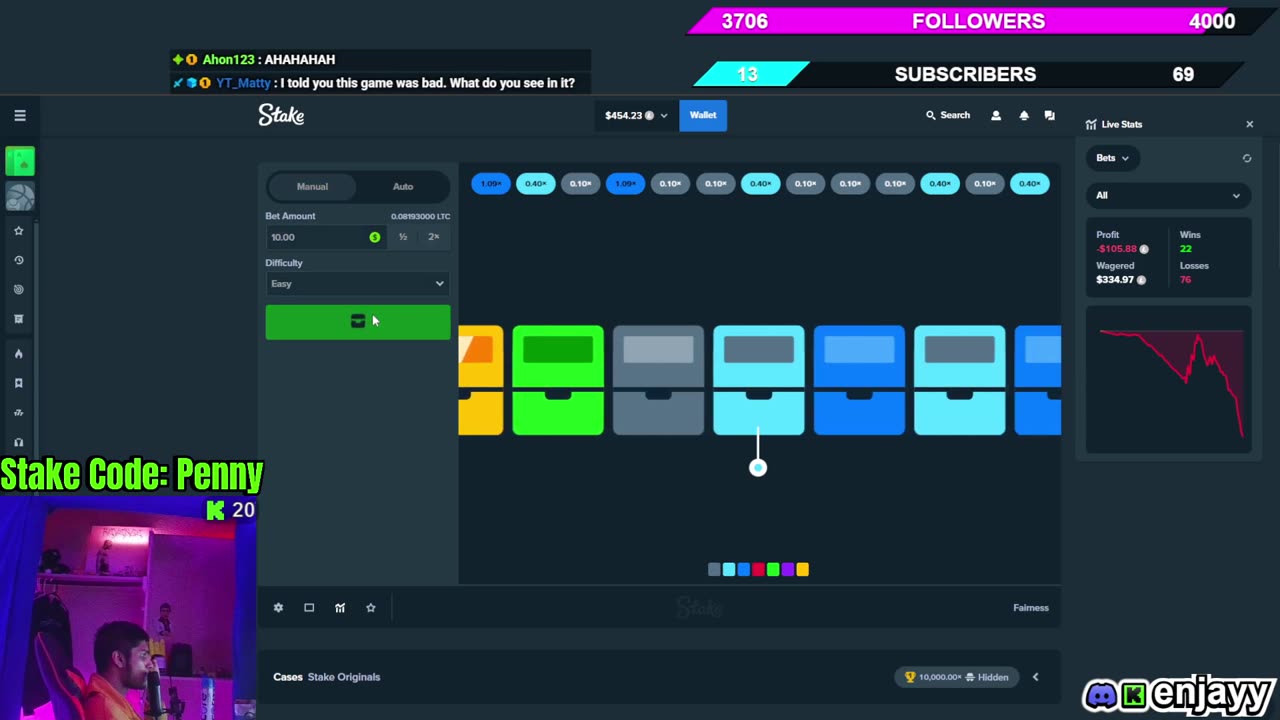Click the dollar currency icon in bet field

[x=375, y=237]
